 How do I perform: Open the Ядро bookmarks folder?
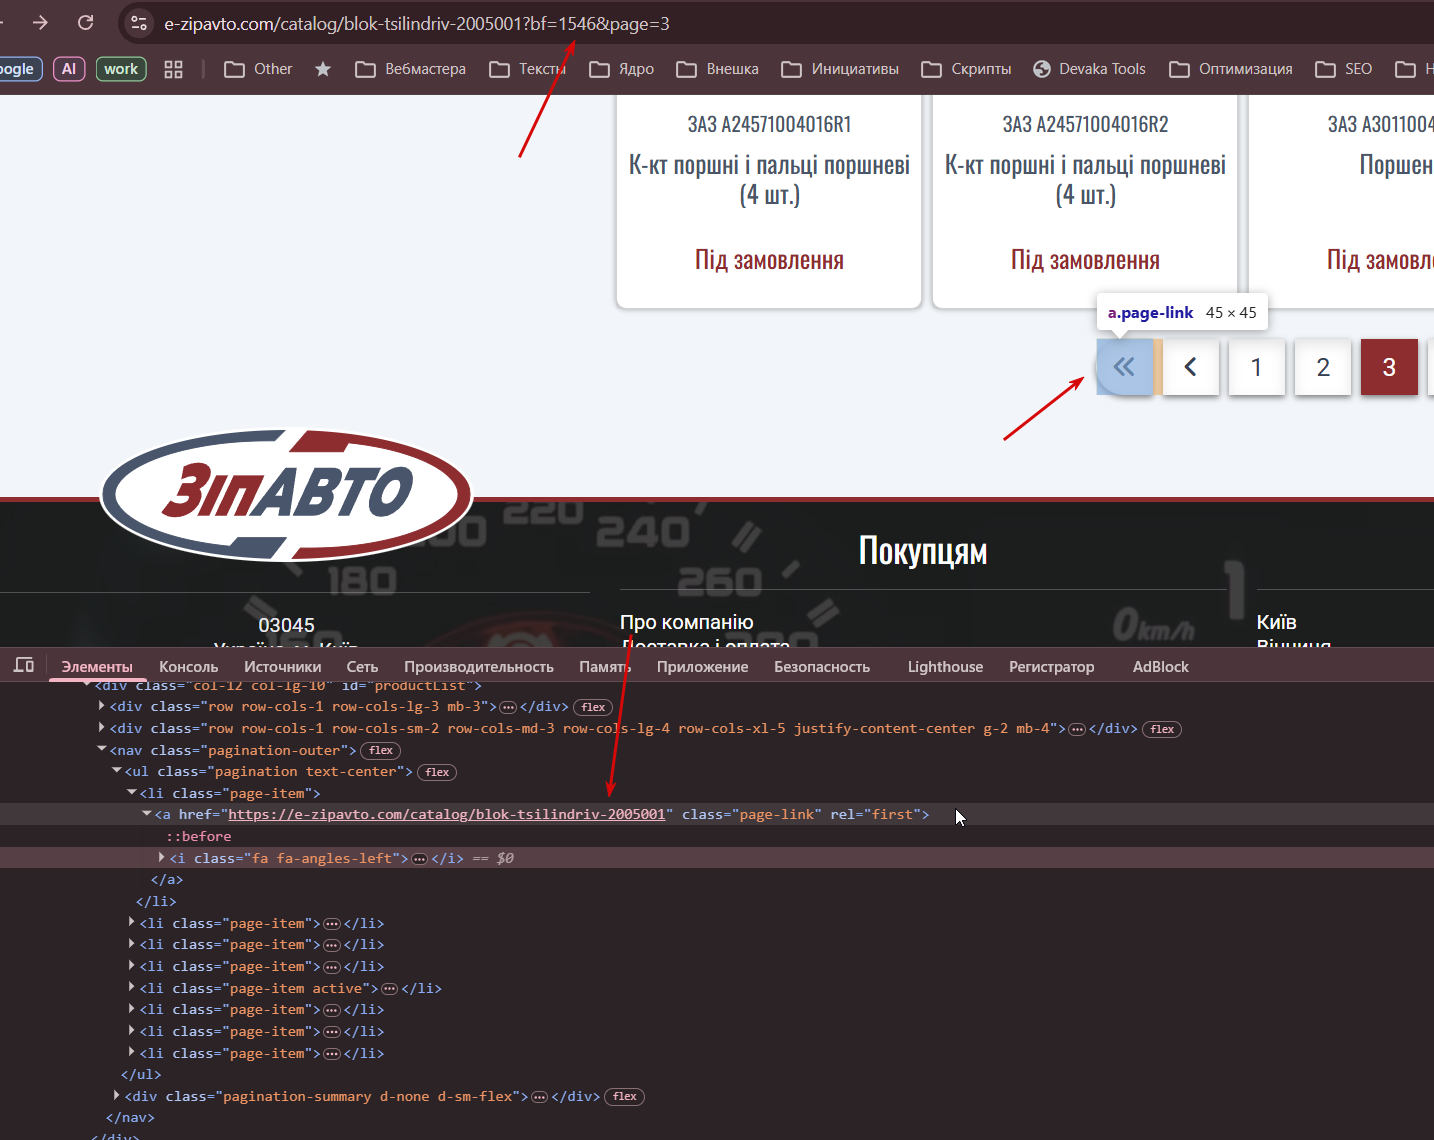(621, 69)
